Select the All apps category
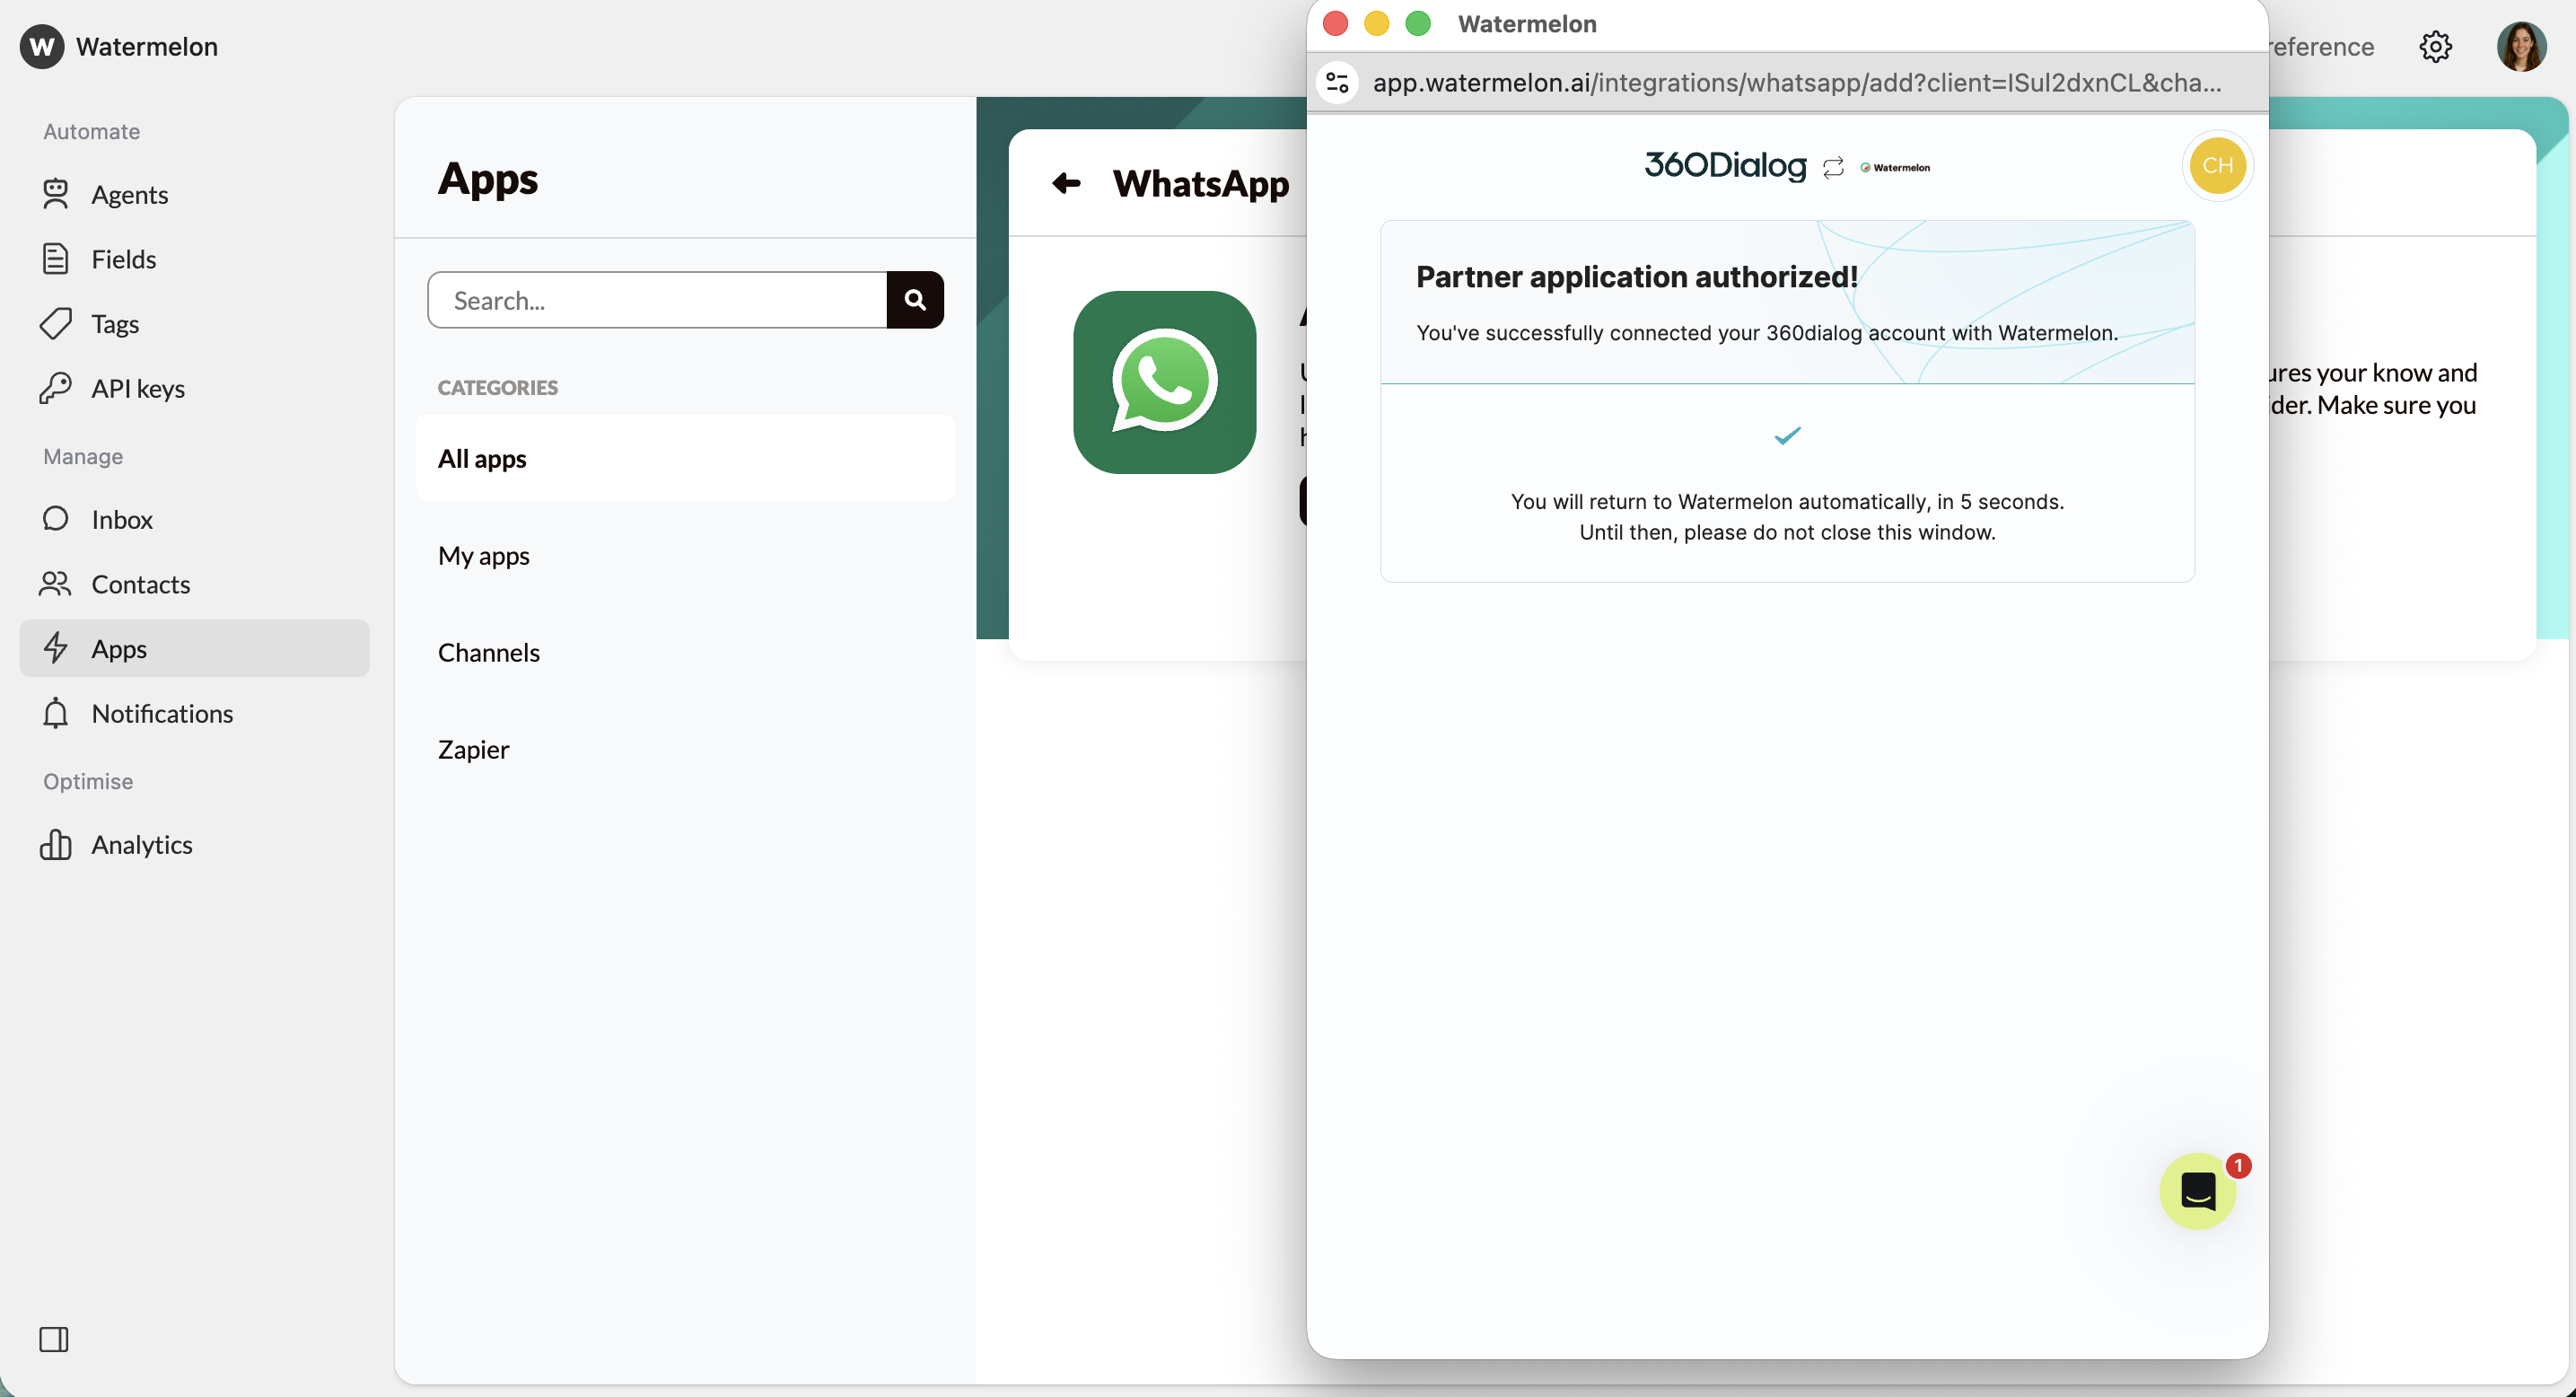 click(481, 458)
